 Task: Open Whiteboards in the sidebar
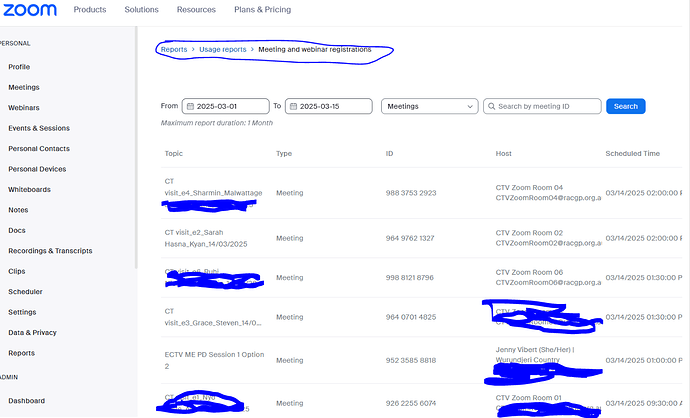tap(29, 190)
